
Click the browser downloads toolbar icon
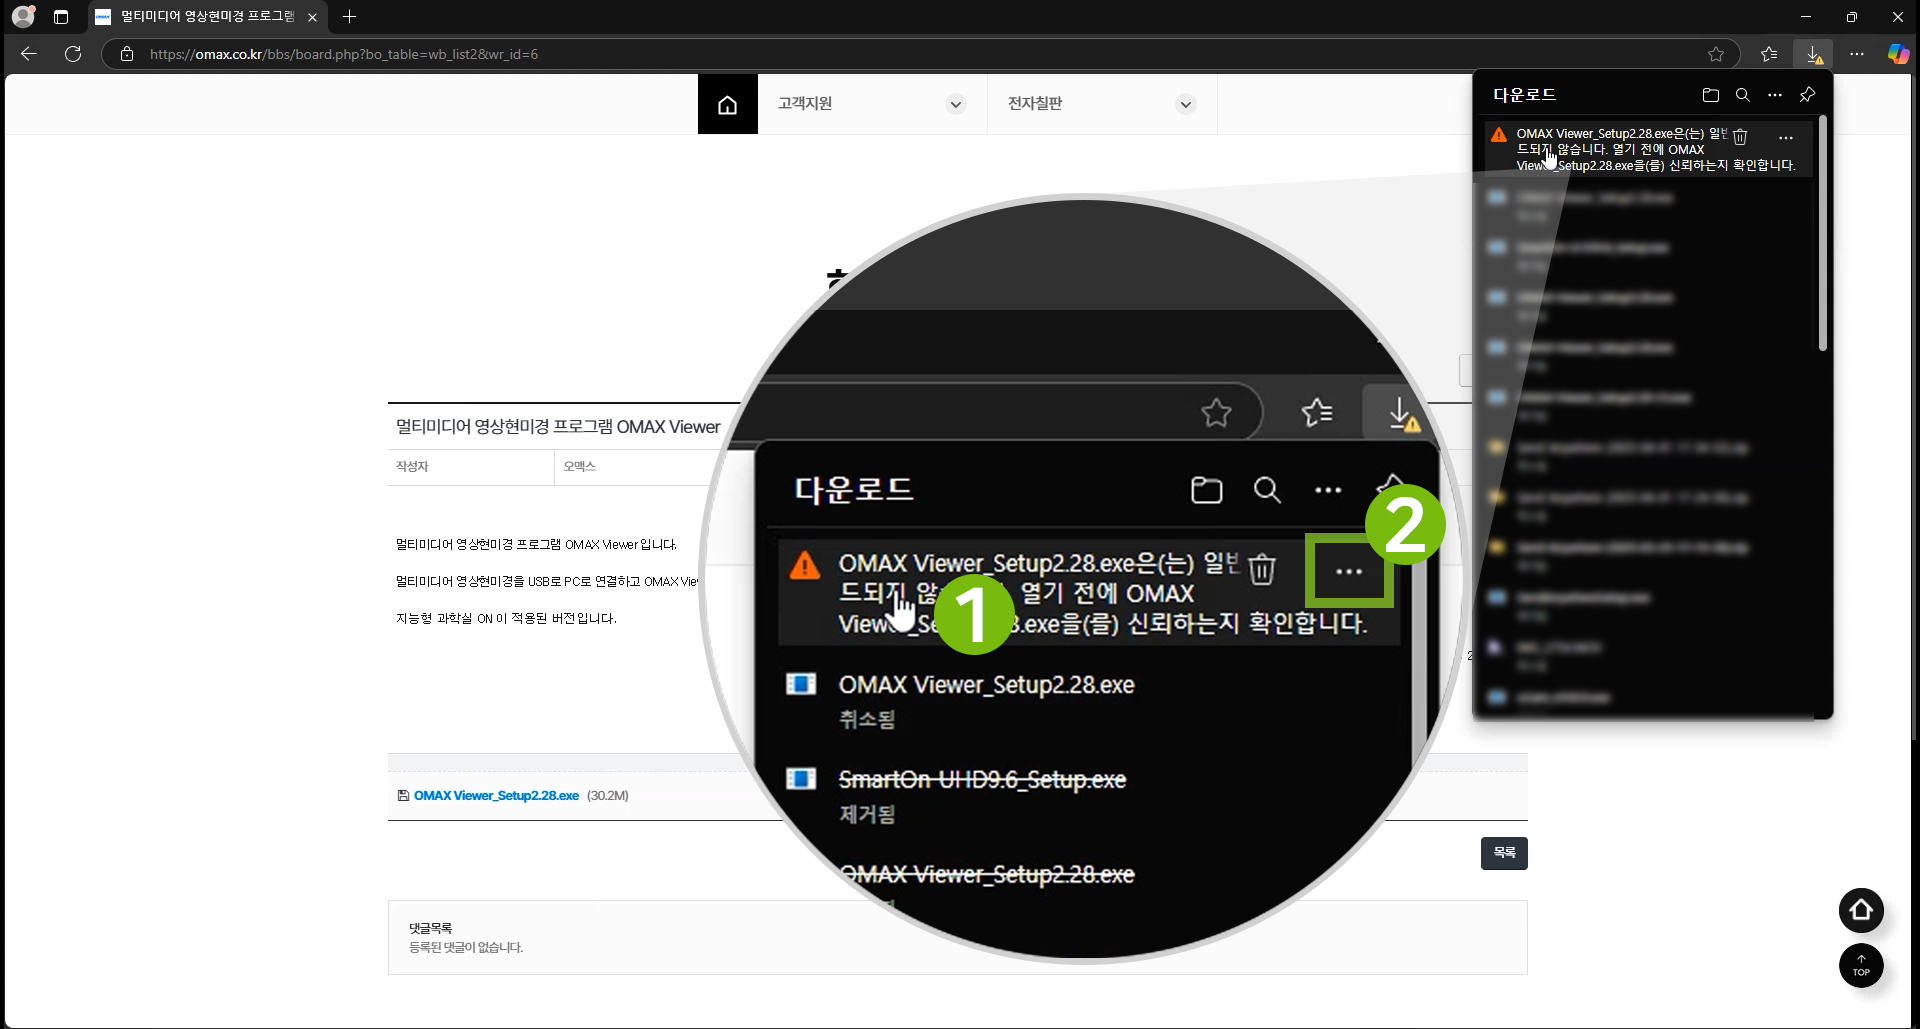1813,54
